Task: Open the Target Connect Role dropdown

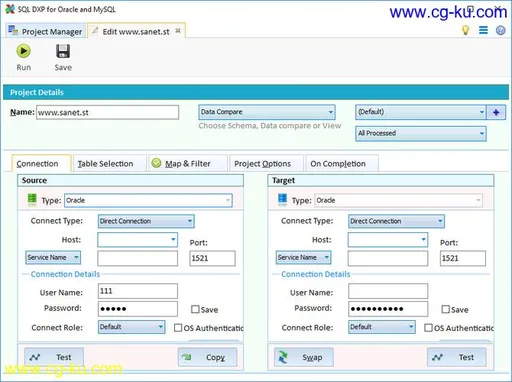Action: 382,327
